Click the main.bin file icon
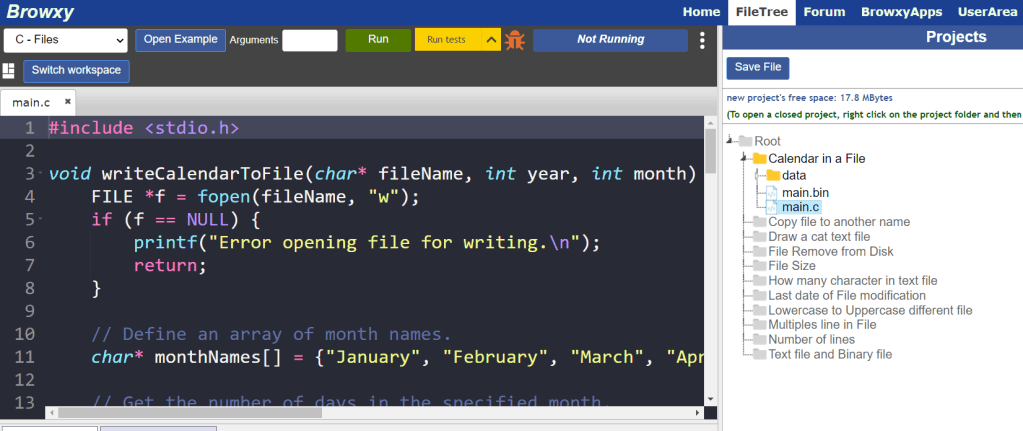 click(x=772, y=192)
